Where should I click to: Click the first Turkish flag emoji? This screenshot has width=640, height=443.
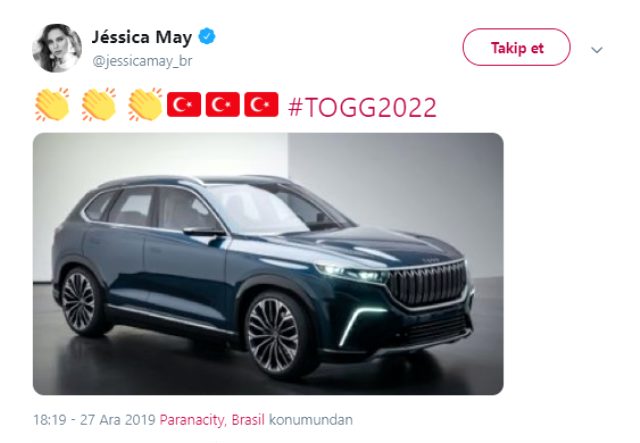[x=184, y=105]
